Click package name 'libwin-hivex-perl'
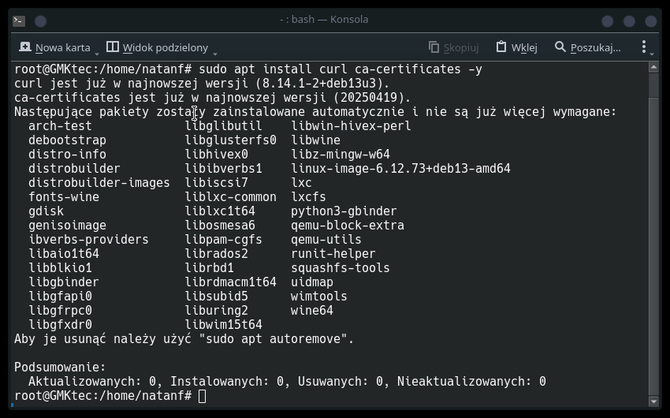 [351, 126]
